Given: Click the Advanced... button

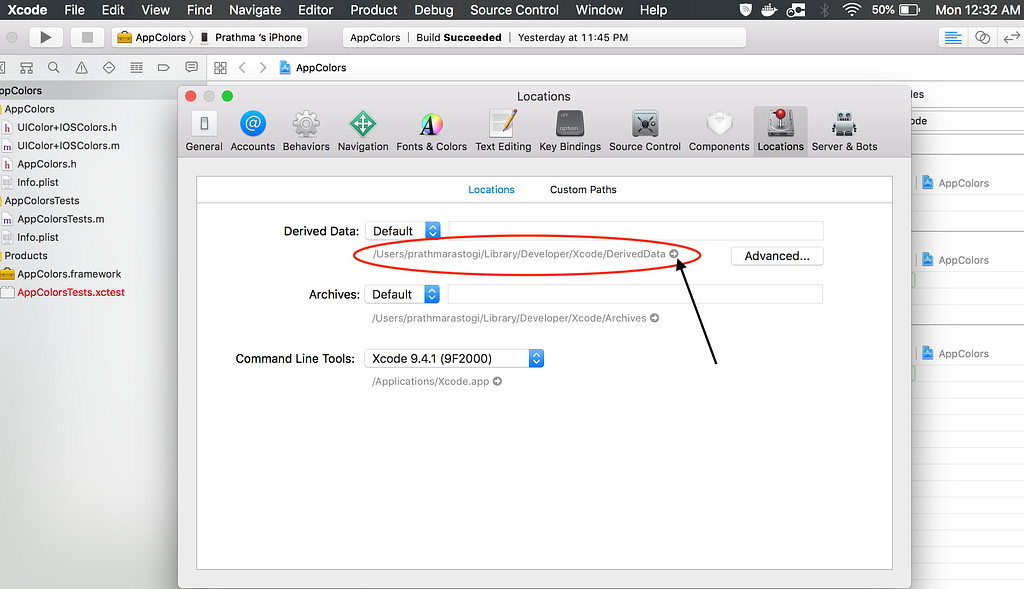Looking at the screenshot, I should [x=776, y=256].
